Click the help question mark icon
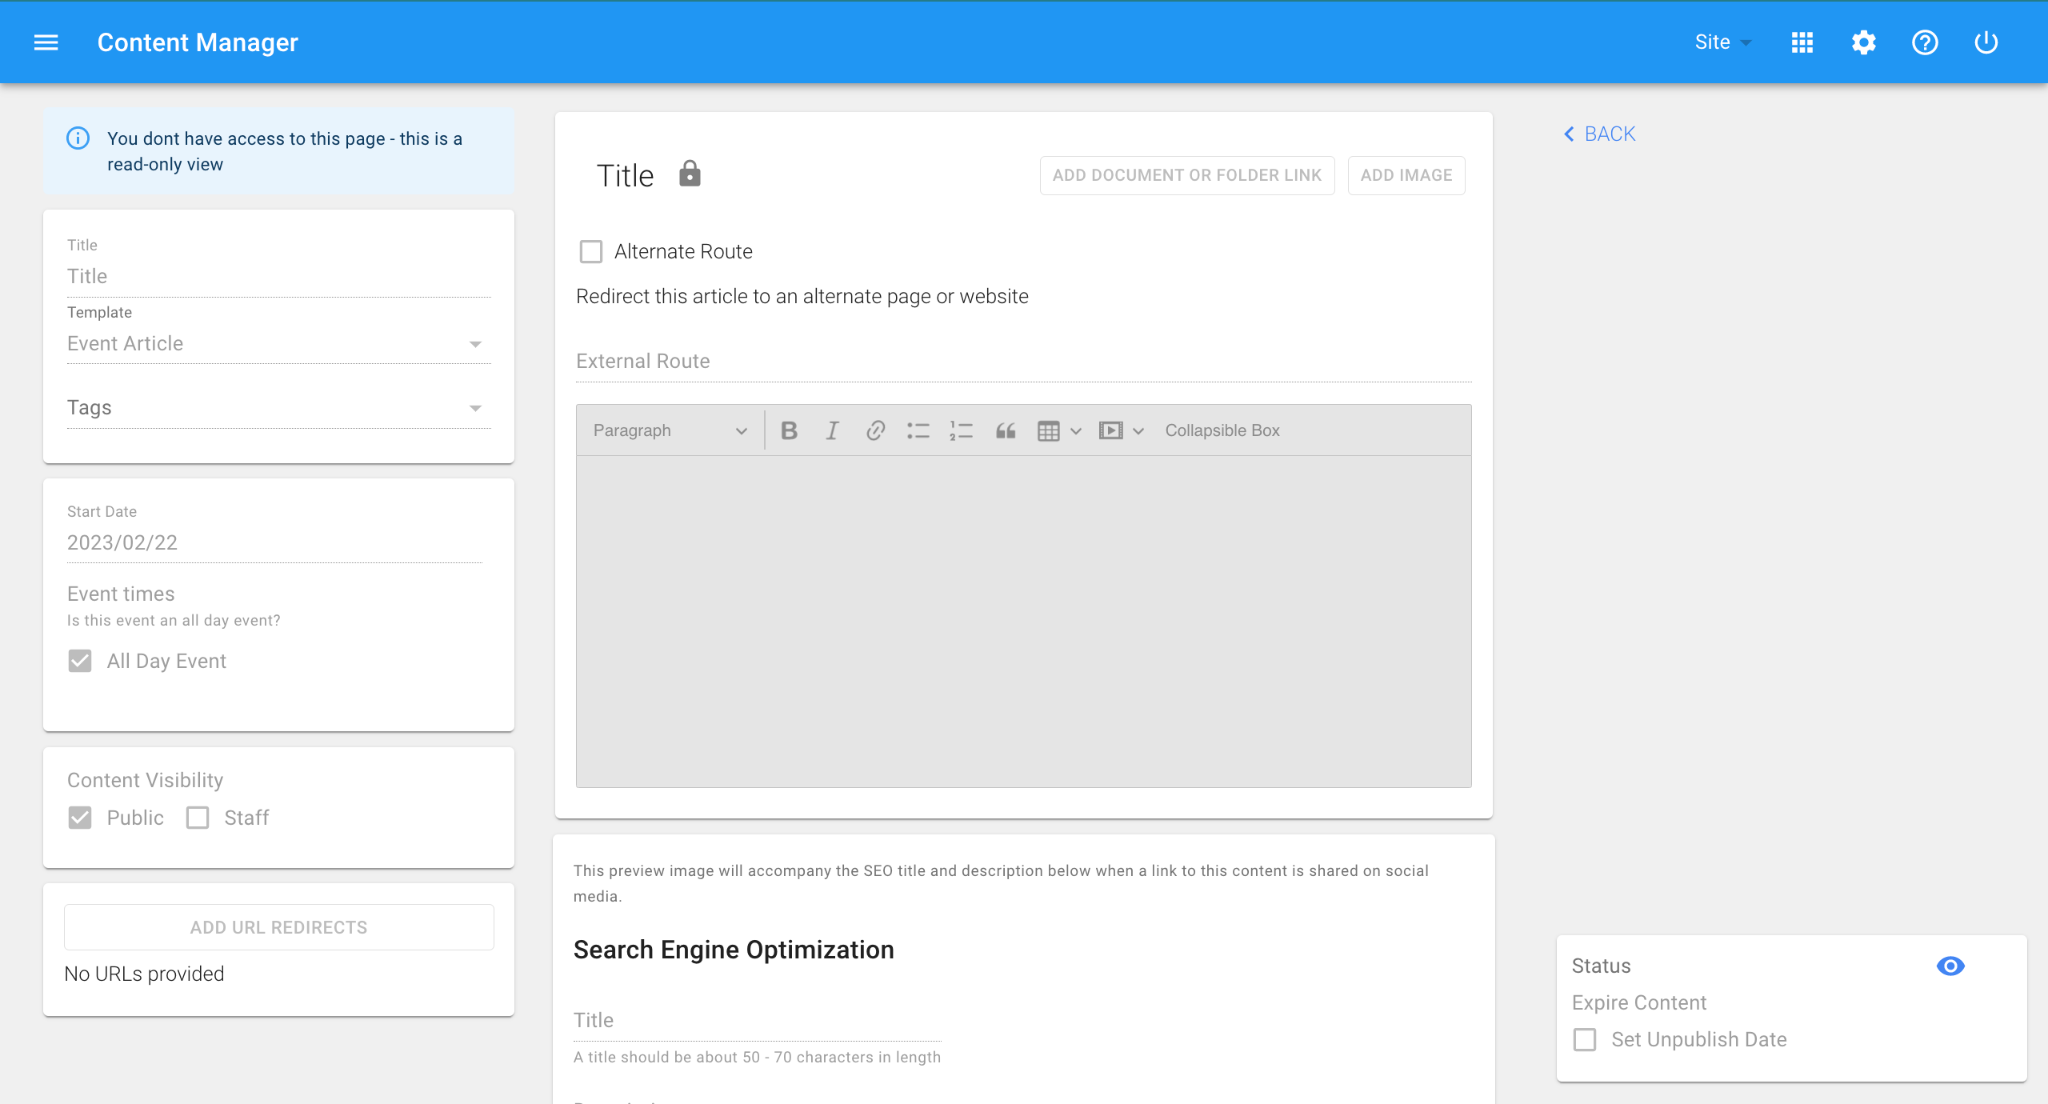The image size is (2048, 1104). (1924, 42)
